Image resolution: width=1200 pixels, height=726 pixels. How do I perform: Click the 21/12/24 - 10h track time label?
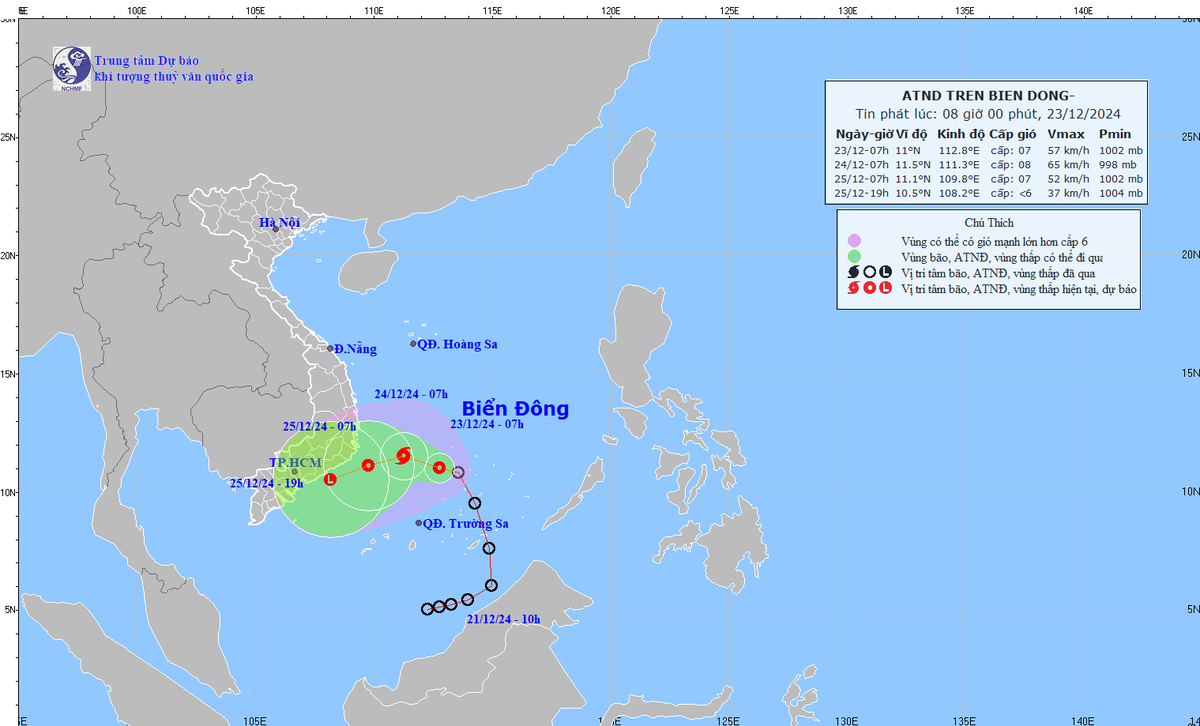pos(503,620)
